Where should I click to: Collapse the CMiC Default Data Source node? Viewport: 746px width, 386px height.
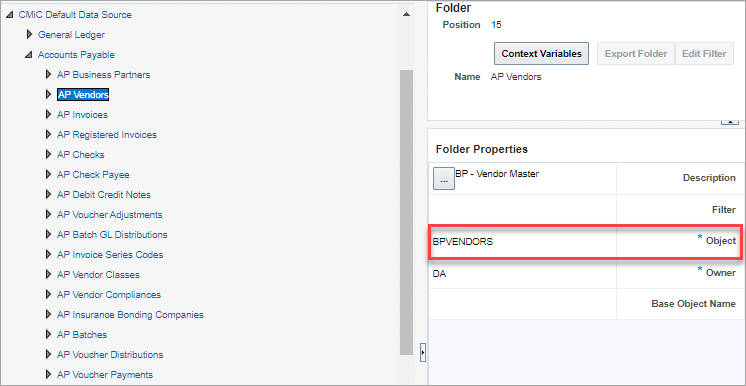click(x=10, y=15)
